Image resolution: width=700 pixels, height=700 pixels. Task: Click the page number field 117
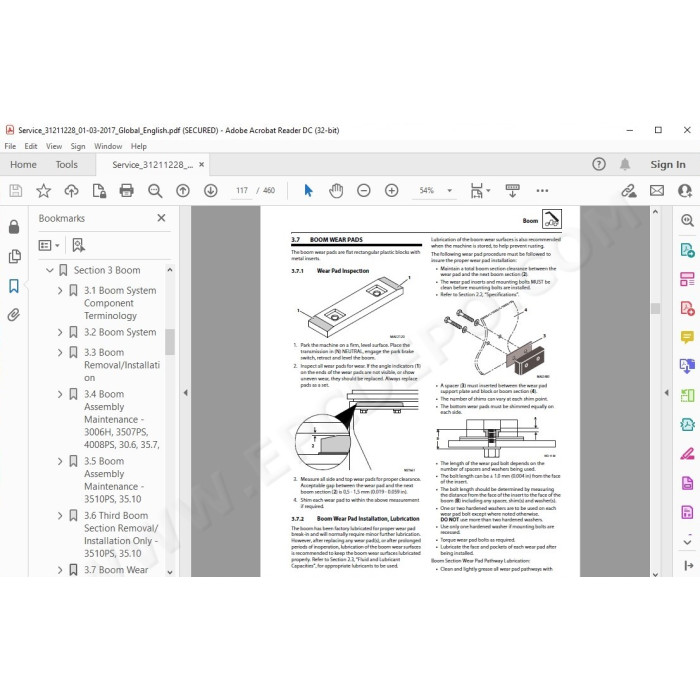tap(242, 191)
